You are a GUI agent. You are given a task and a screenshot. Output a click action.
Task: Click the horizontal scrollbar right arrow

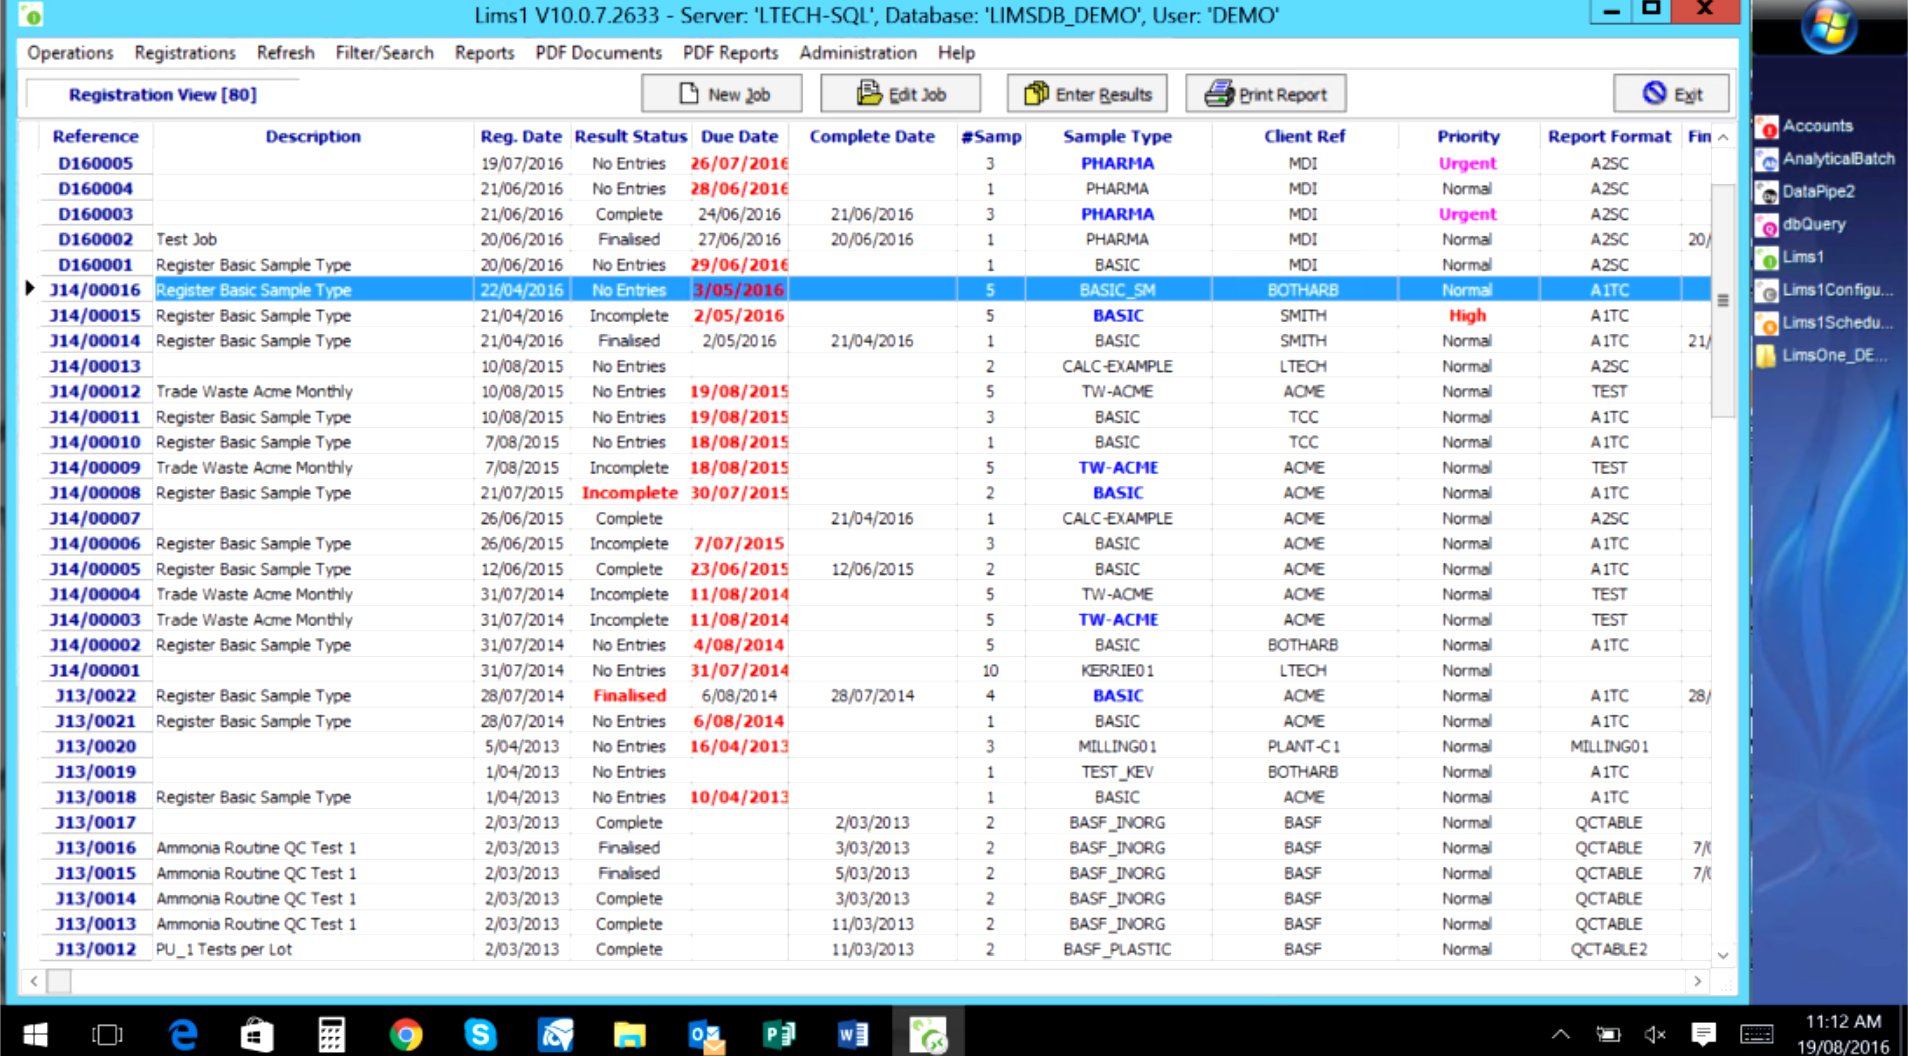[1697, 981]
